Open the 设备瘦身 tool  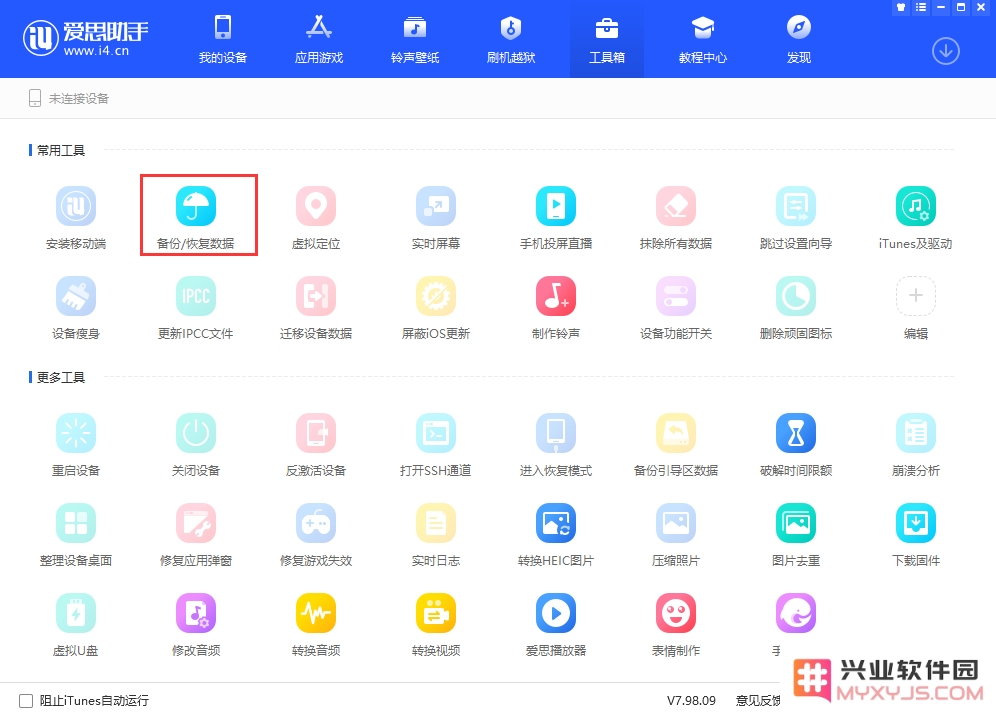(76, 308)
